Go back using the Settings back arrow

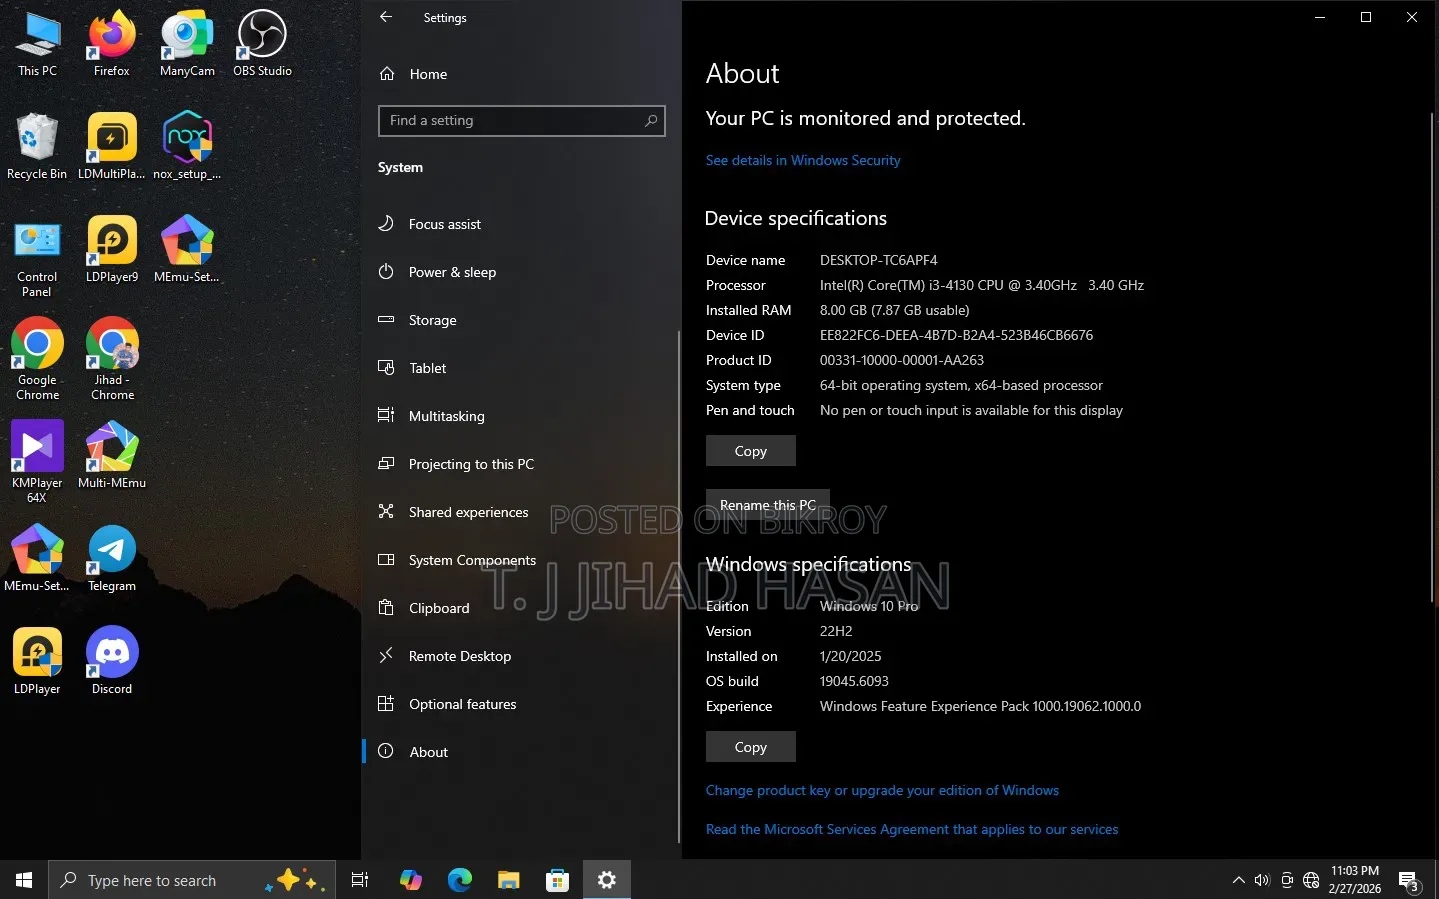386,17
